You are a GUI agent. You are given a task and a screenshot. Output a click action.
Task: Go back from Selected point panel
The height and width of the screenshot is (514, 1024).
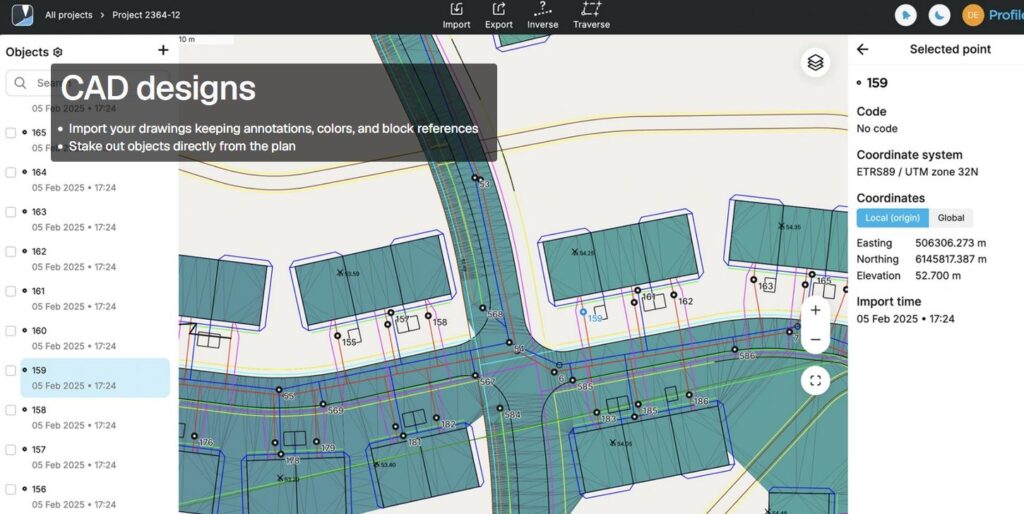click(863, 49)
